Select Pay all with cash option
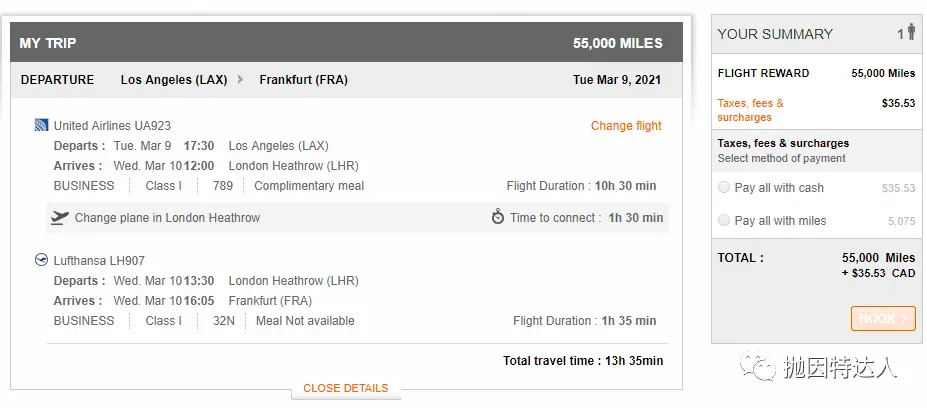 point(724,187)
